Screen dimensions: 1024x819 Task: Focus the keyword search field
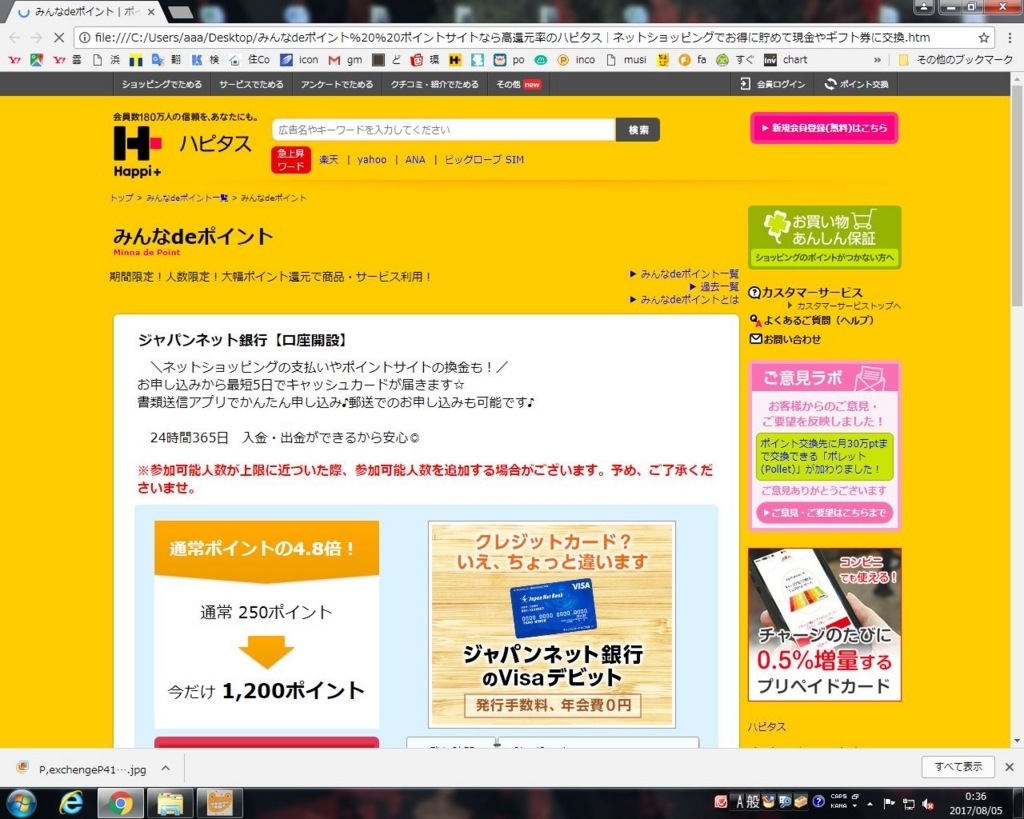443,129
